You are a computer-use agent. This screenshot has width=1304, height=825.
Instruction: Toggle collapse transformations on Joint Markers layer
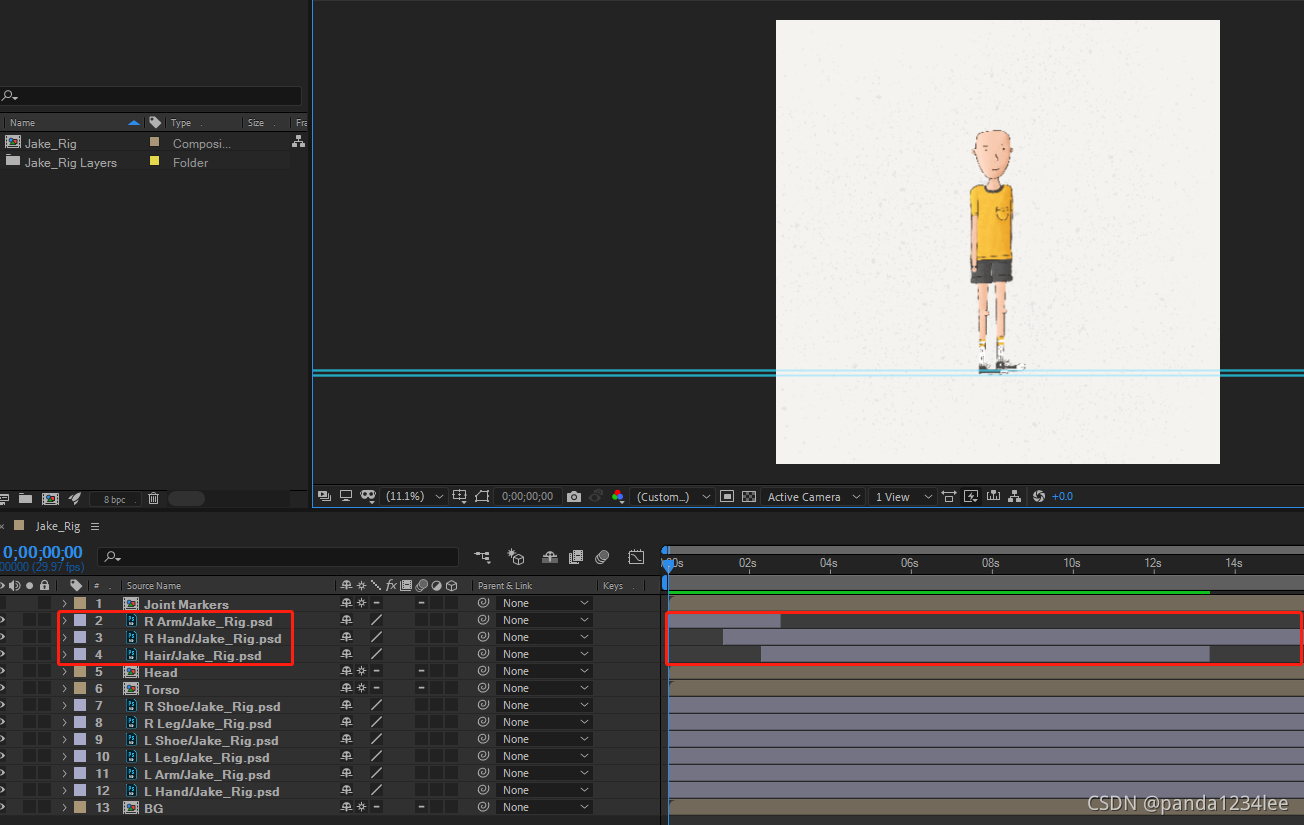(x=362, y=603)
